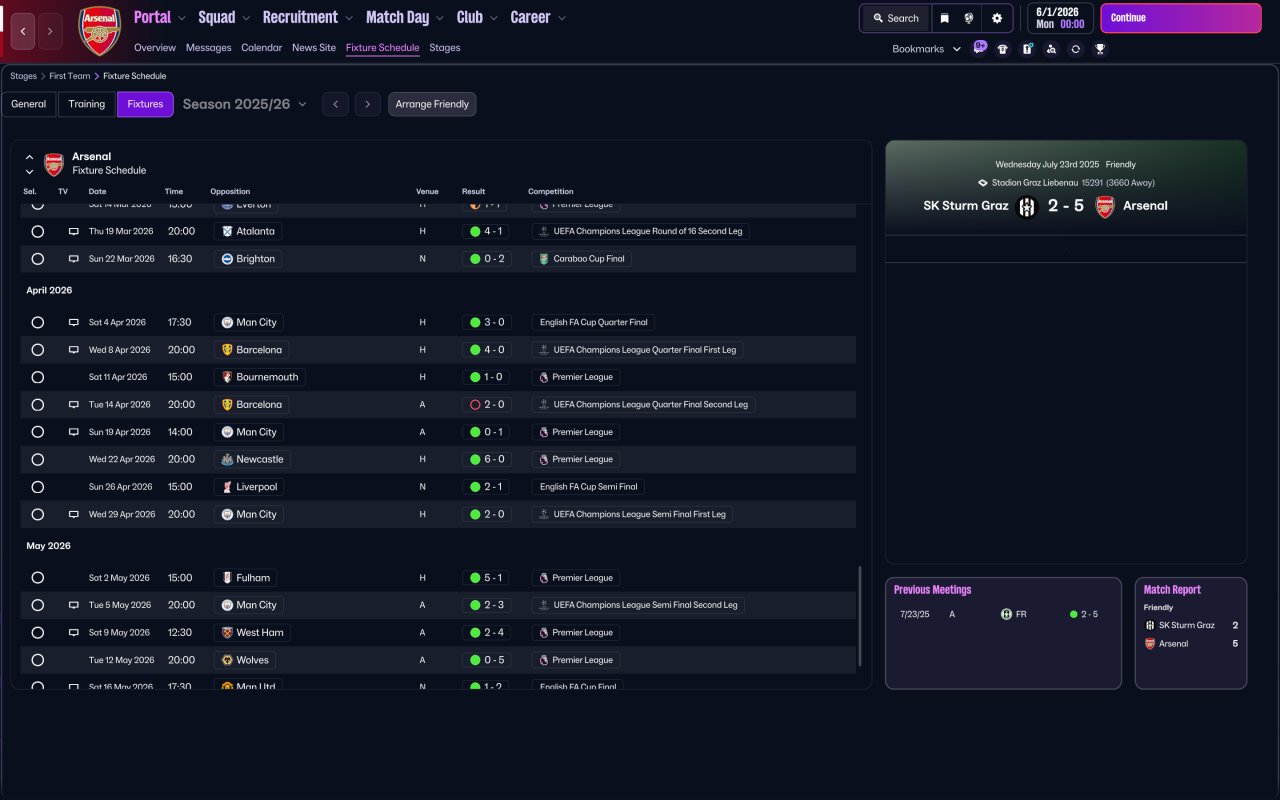This screenshot has width=1280, height=800.
Task: Open the bookmark icon beside Search
Action: click(x=944, y=18)
